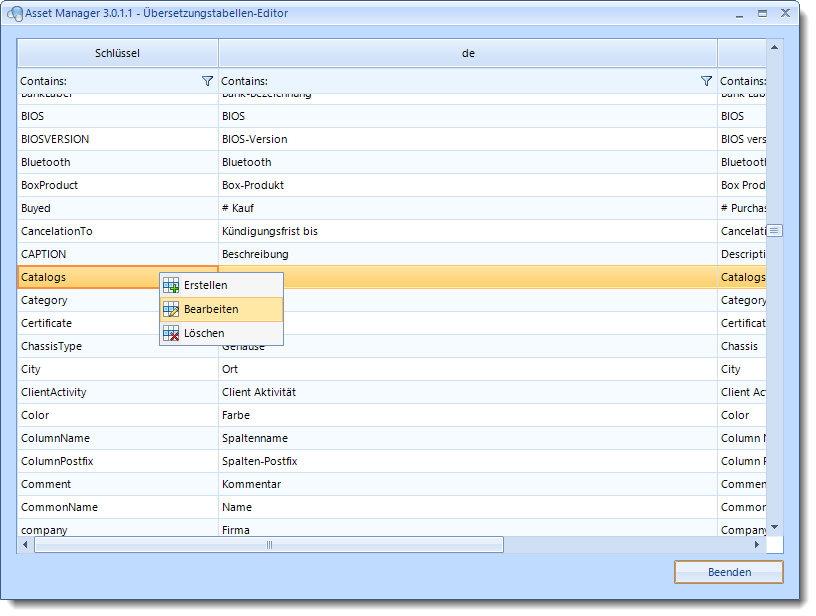Click the Farbe translation cell
816x616 pixels.
[x=468, y=415]
